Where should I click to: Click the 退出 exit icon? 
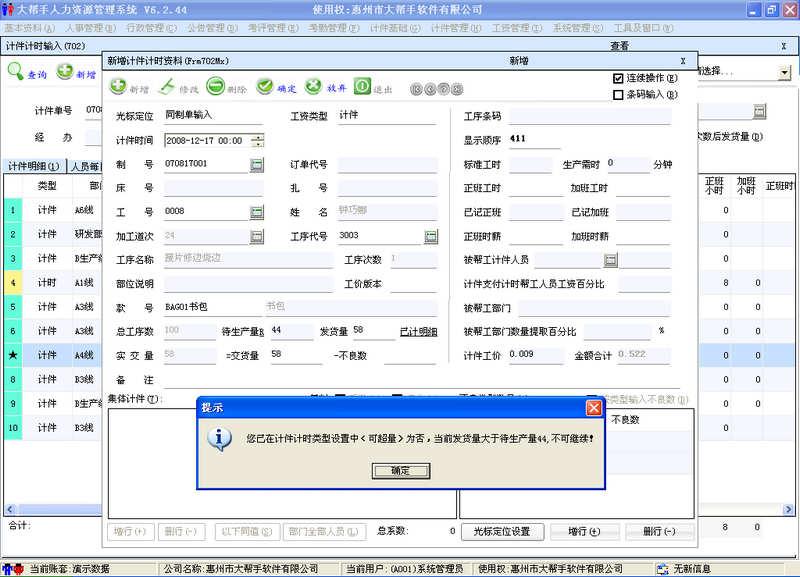pos(362,84)
